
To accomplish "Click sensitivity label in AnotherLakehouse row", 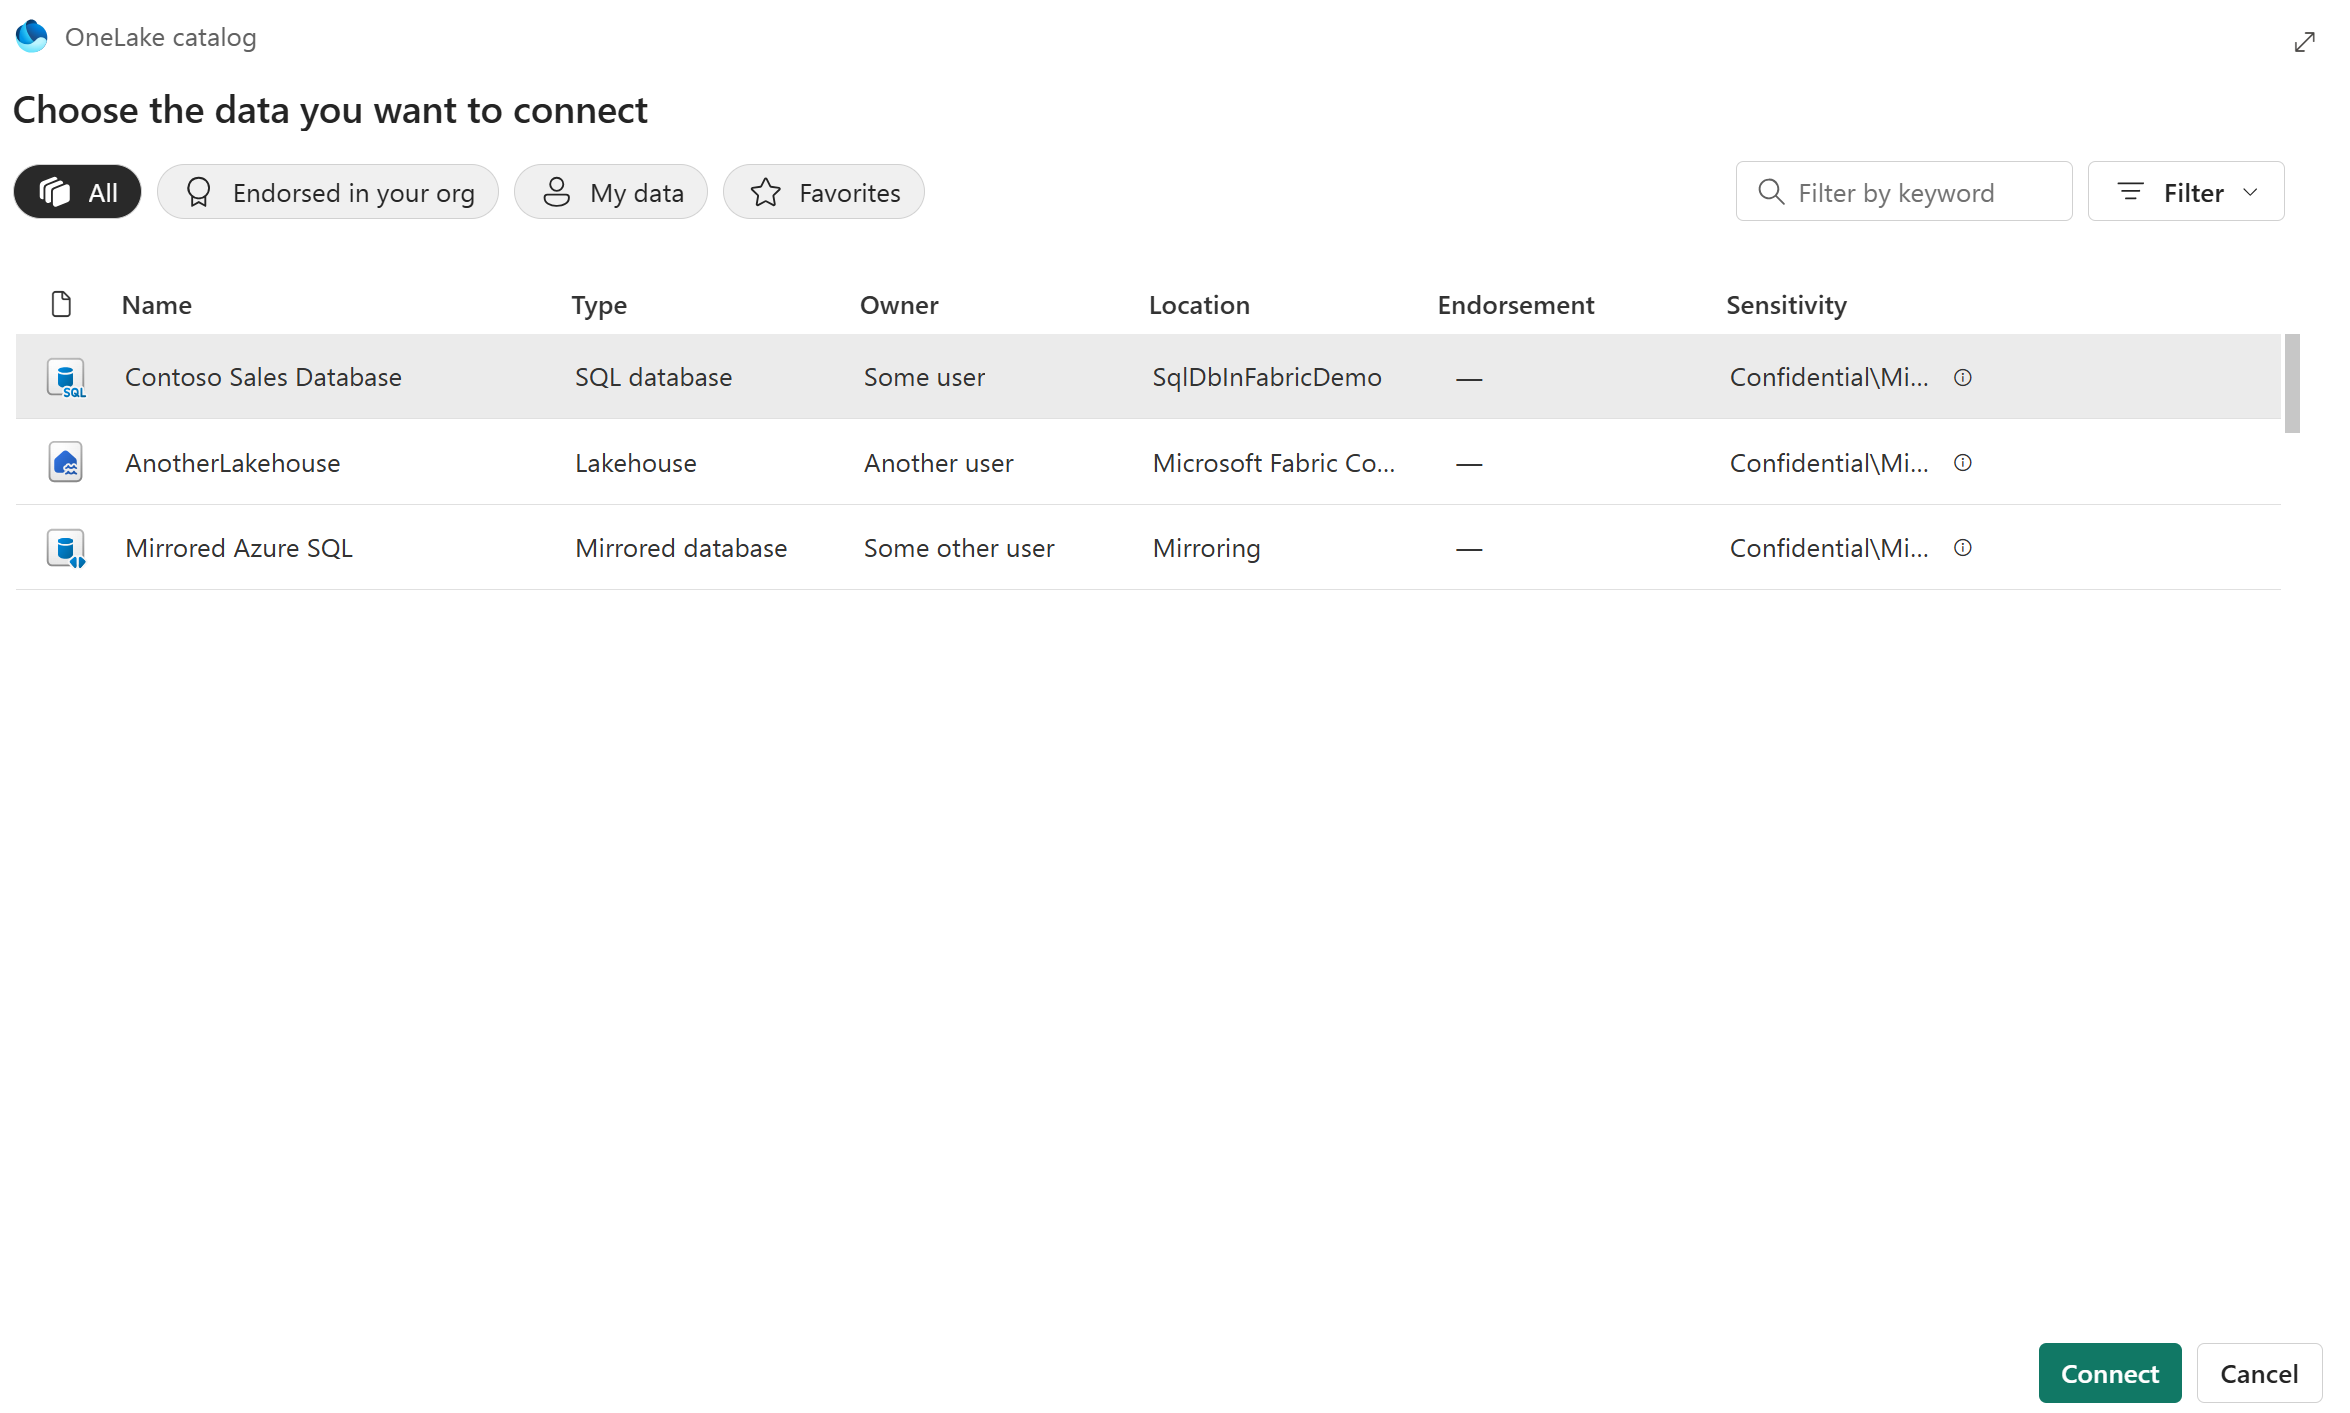I will 1829,463.
